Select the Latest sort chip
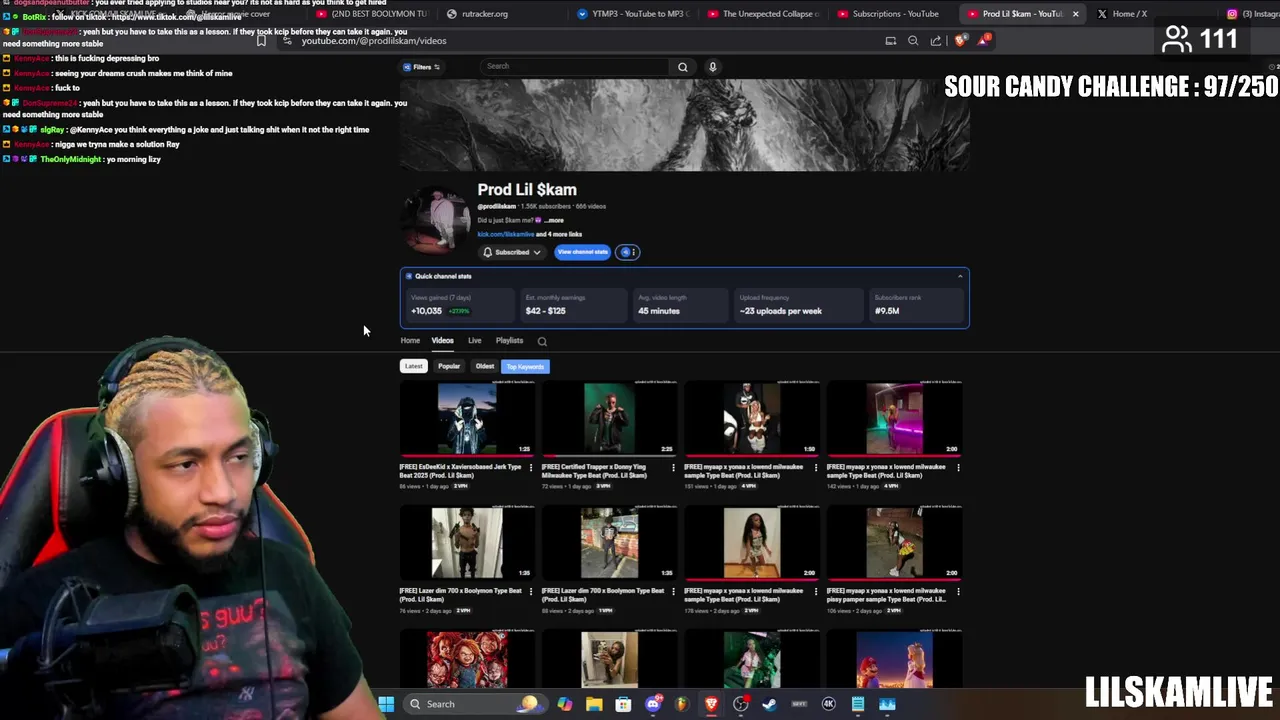The height and width of the screenshot is (720, 1280). pos(414,366)
